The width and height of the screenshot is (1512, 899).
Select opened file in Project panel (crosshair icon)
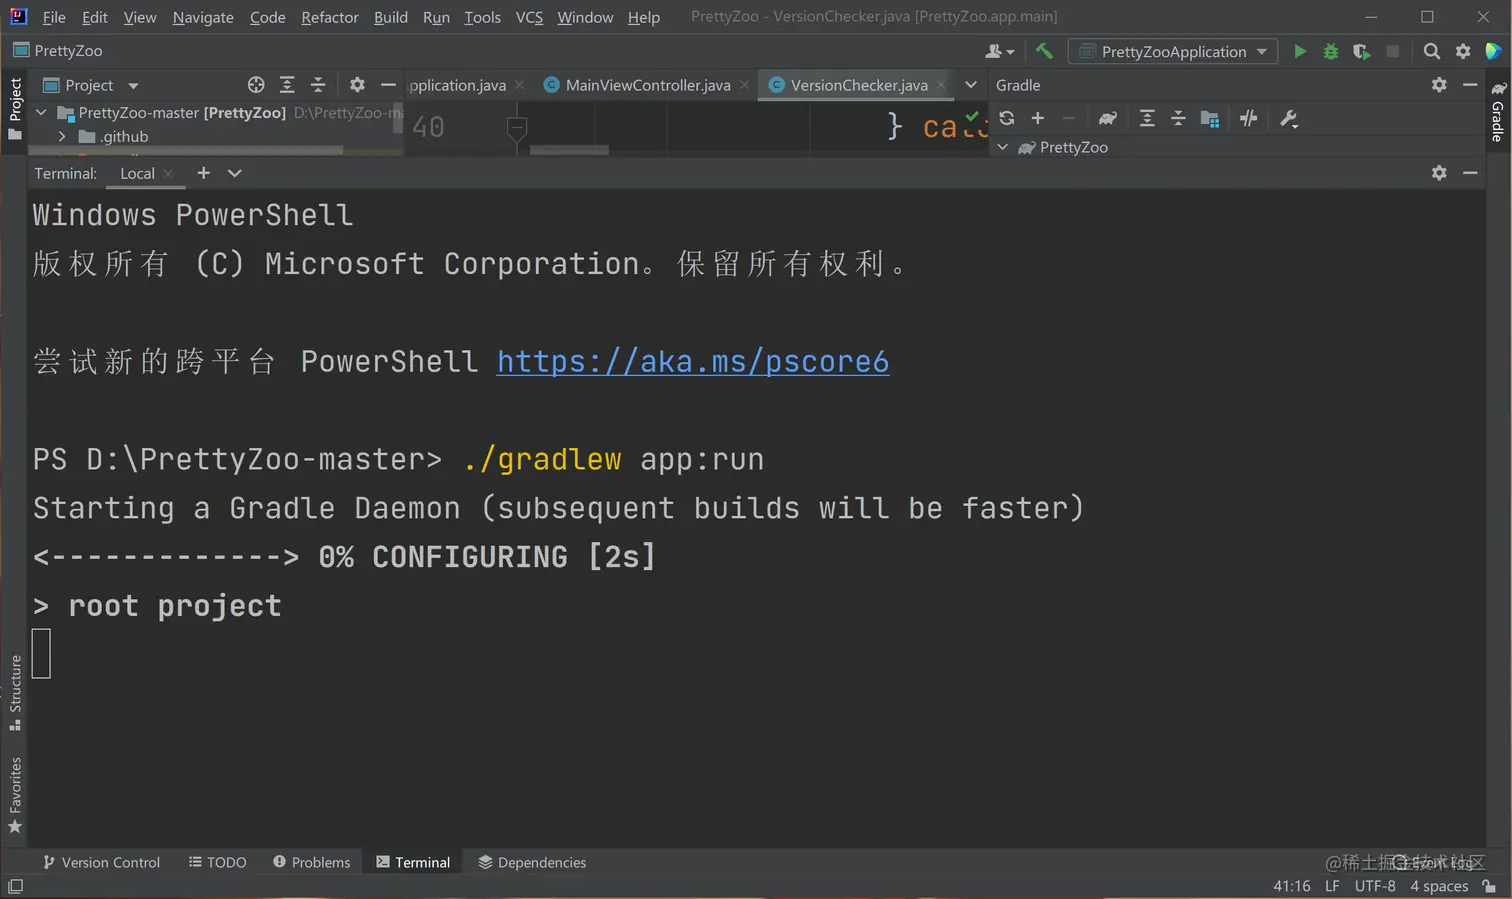256,85
